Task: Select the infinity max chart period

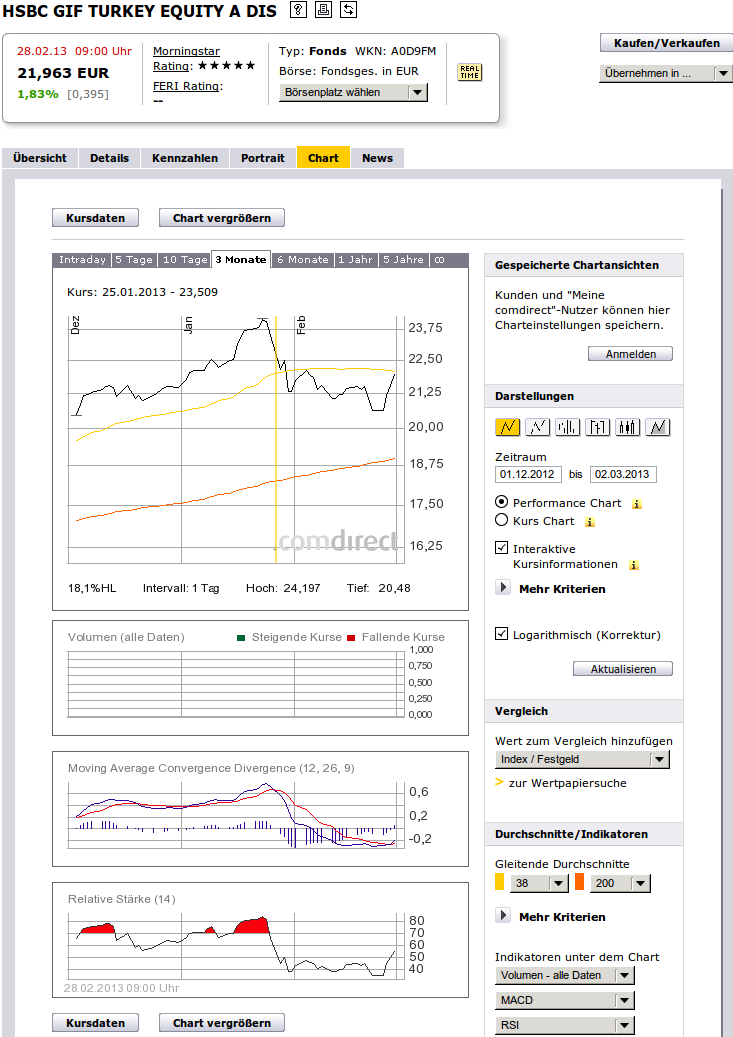Action: click(x=440, y=260)
